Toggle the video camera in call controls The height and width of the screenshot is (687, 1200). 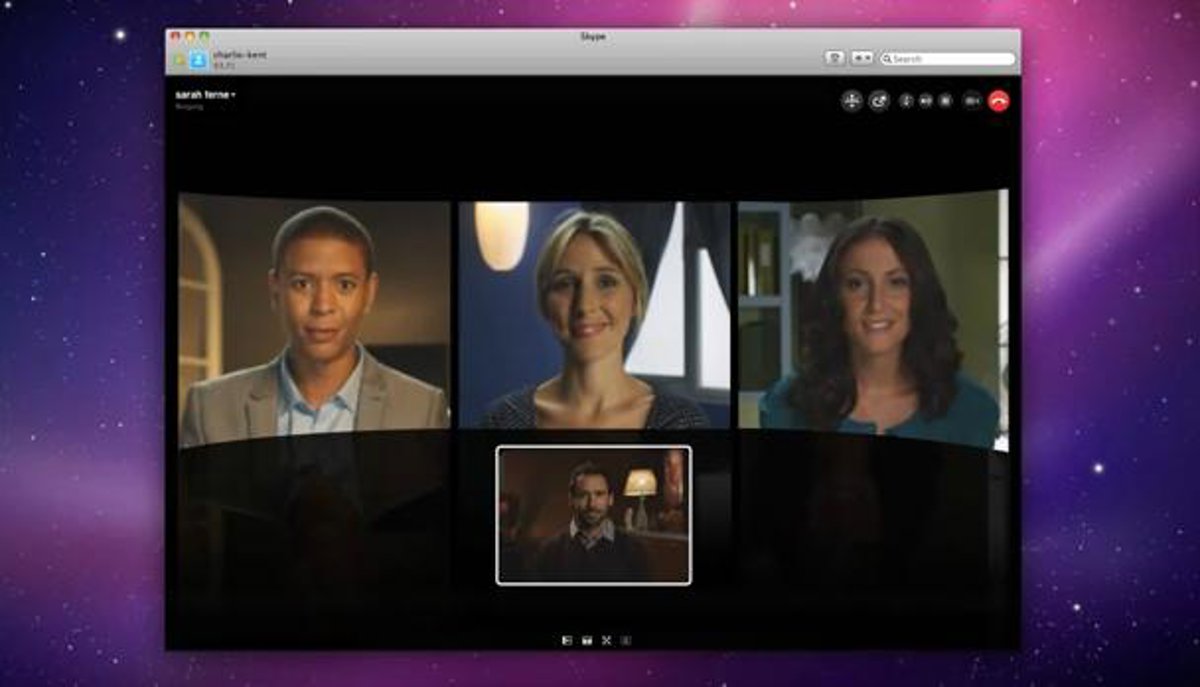(x=971, y=101)
